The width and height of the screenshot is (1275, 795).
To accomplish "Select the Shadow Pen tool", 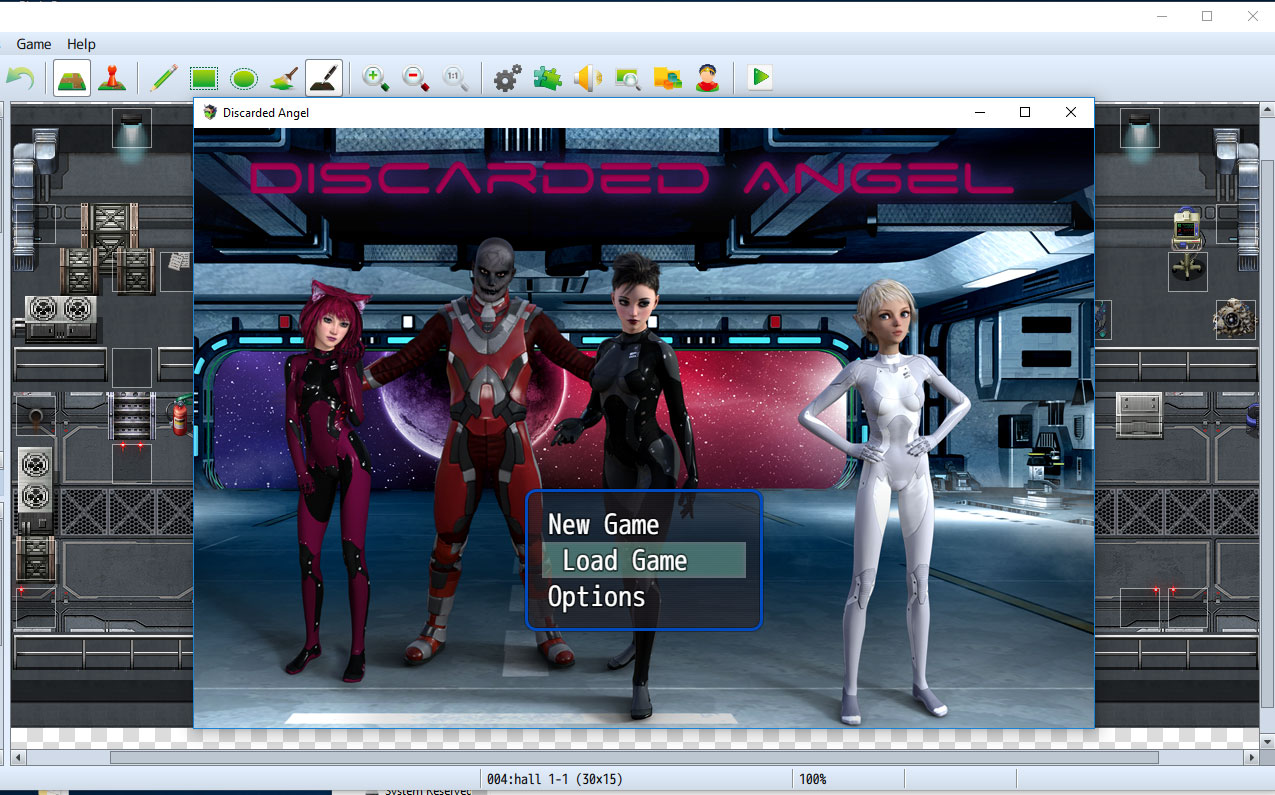I will (x=324, y=78).
